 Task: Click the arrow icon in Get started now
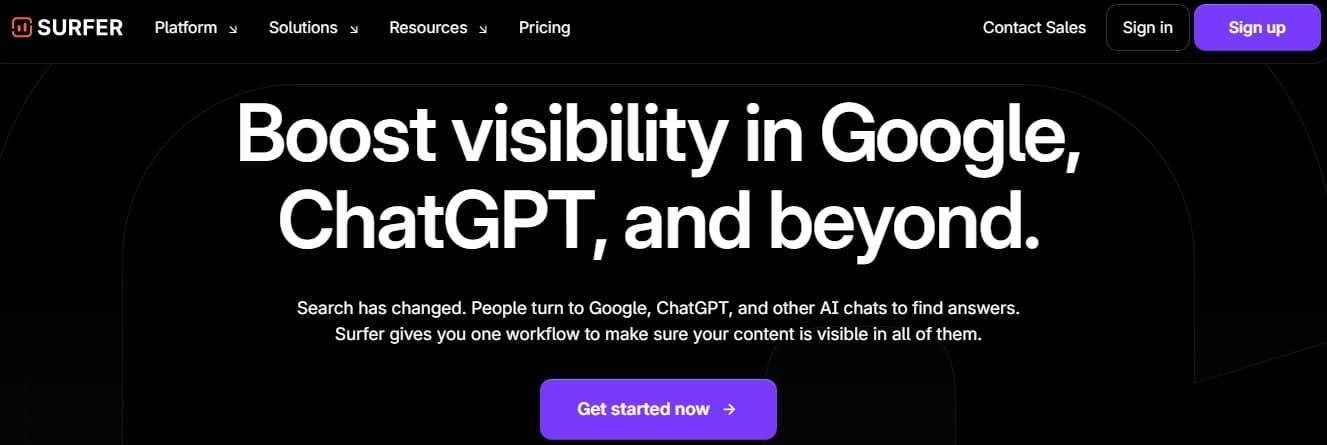729,409
